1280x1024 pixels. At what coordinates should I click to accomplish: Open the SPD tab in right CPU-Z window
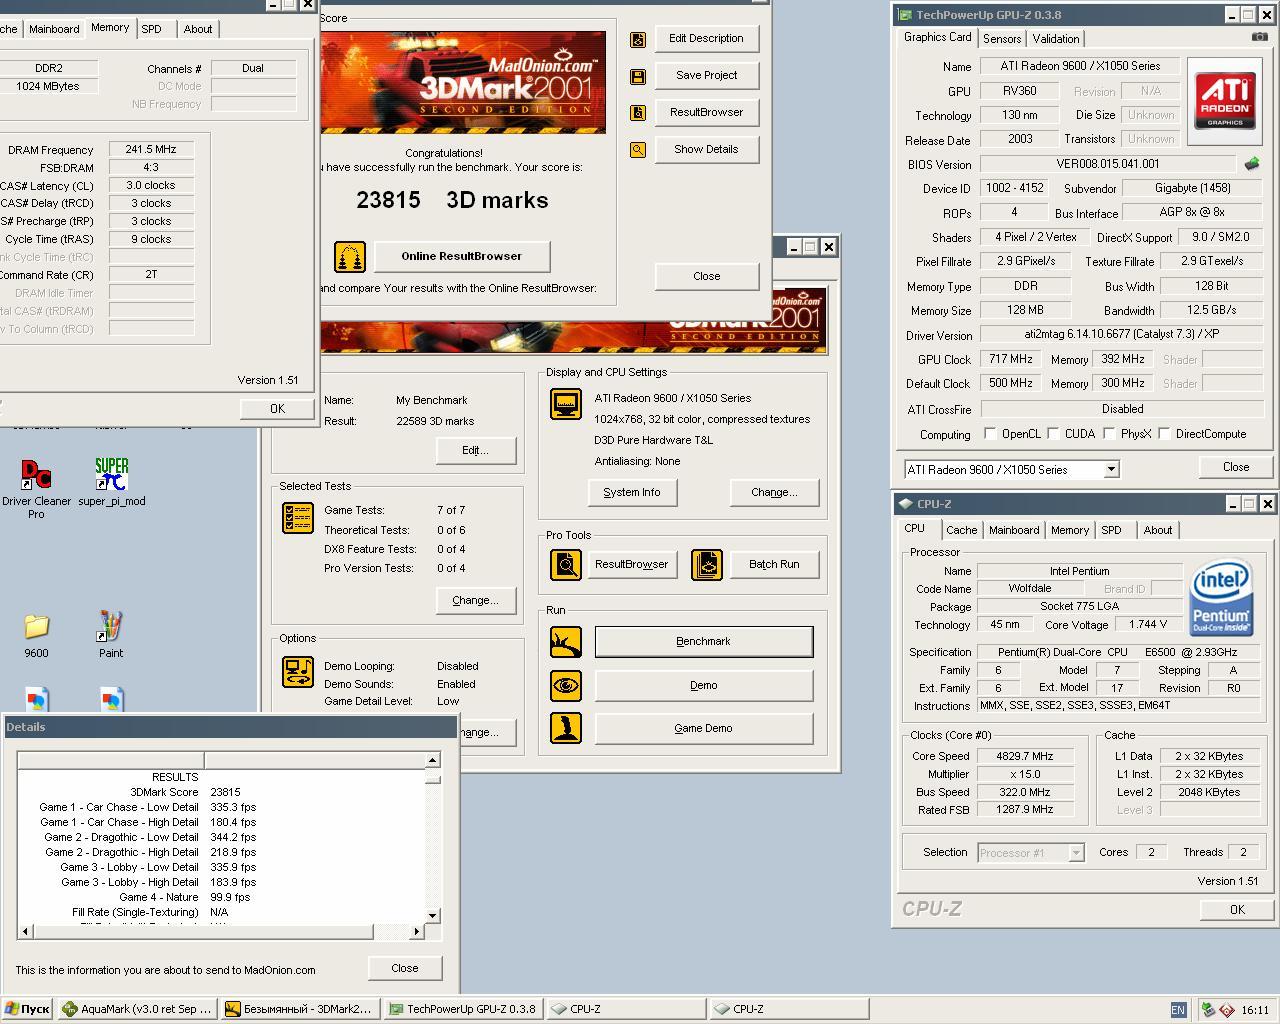1111,530
